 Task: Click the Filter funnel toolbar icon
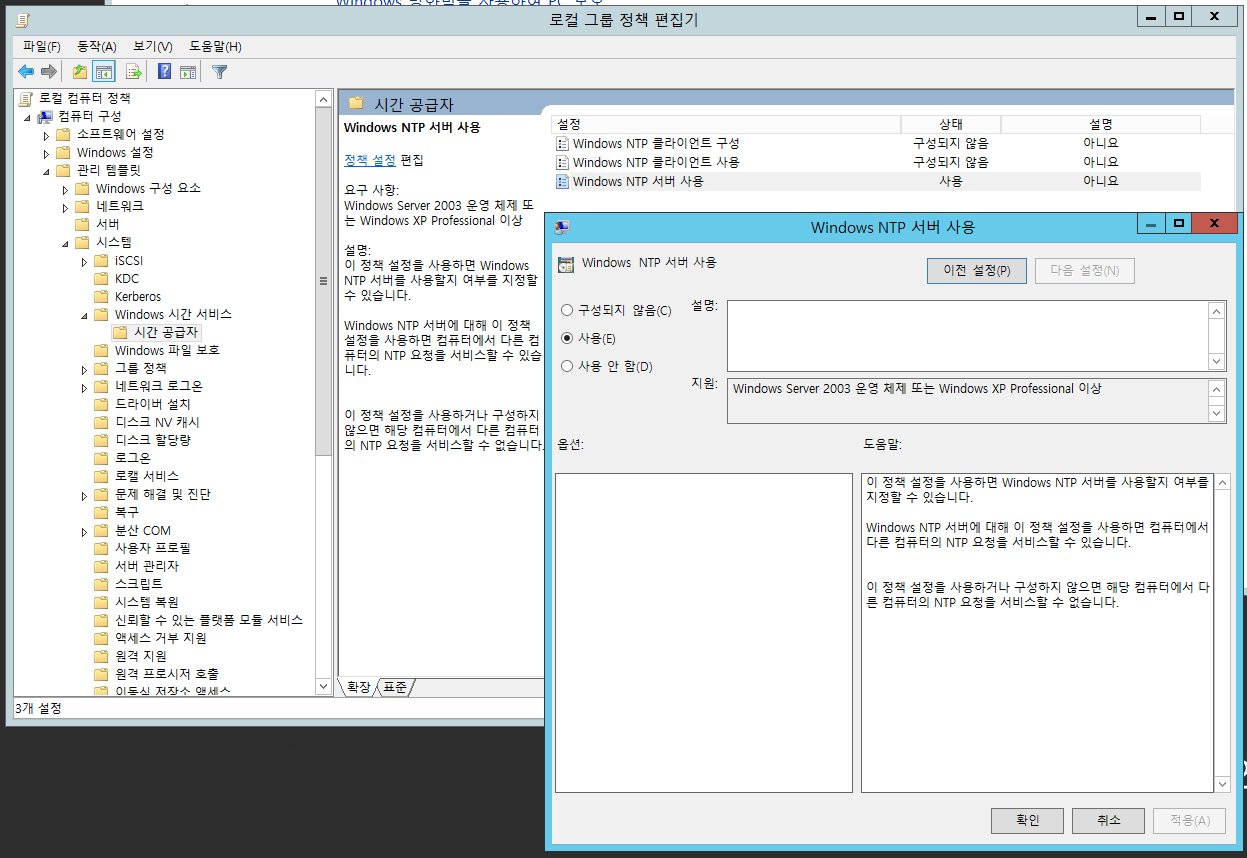coord(220,71)
